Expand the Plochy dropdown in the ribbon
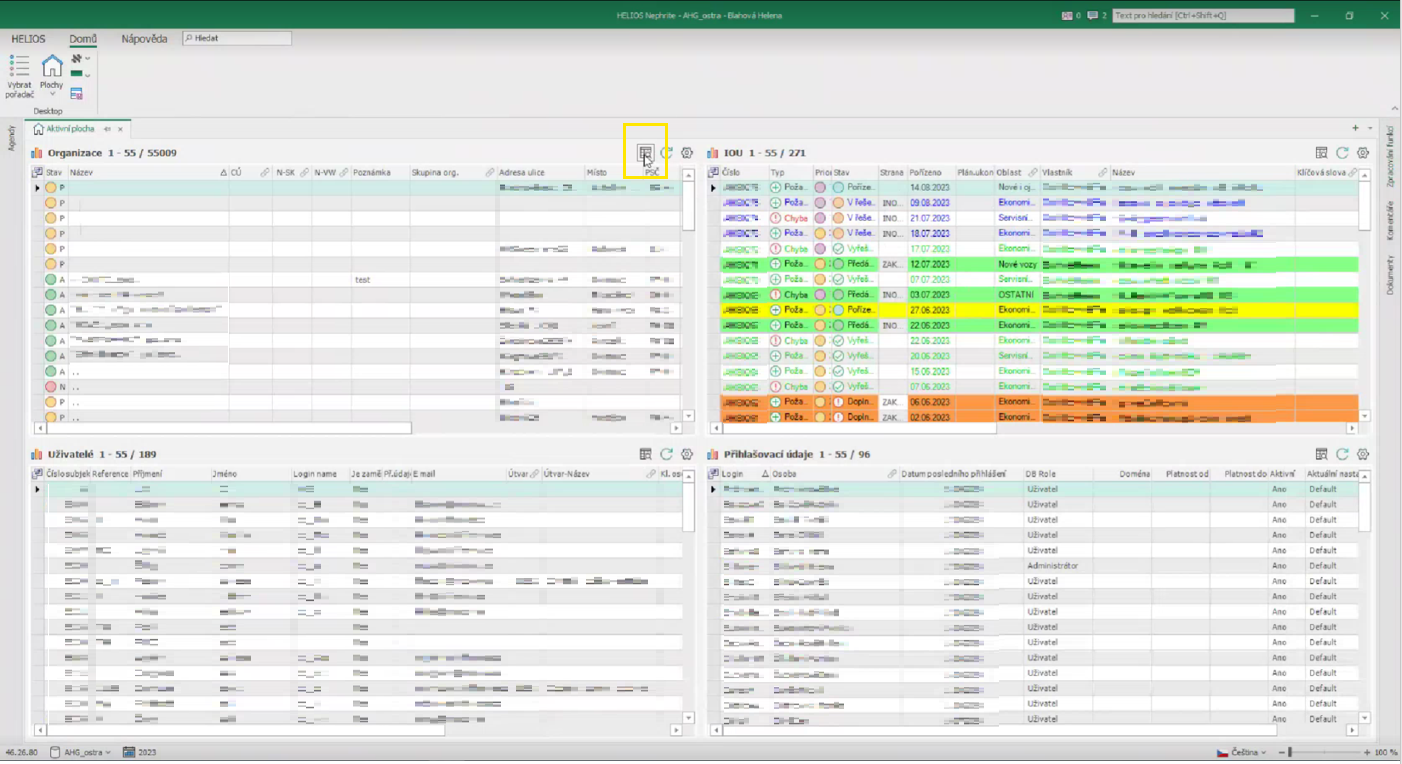Image resolution: width=1402 pixels, height=764 pixels. tap(51, 95)
